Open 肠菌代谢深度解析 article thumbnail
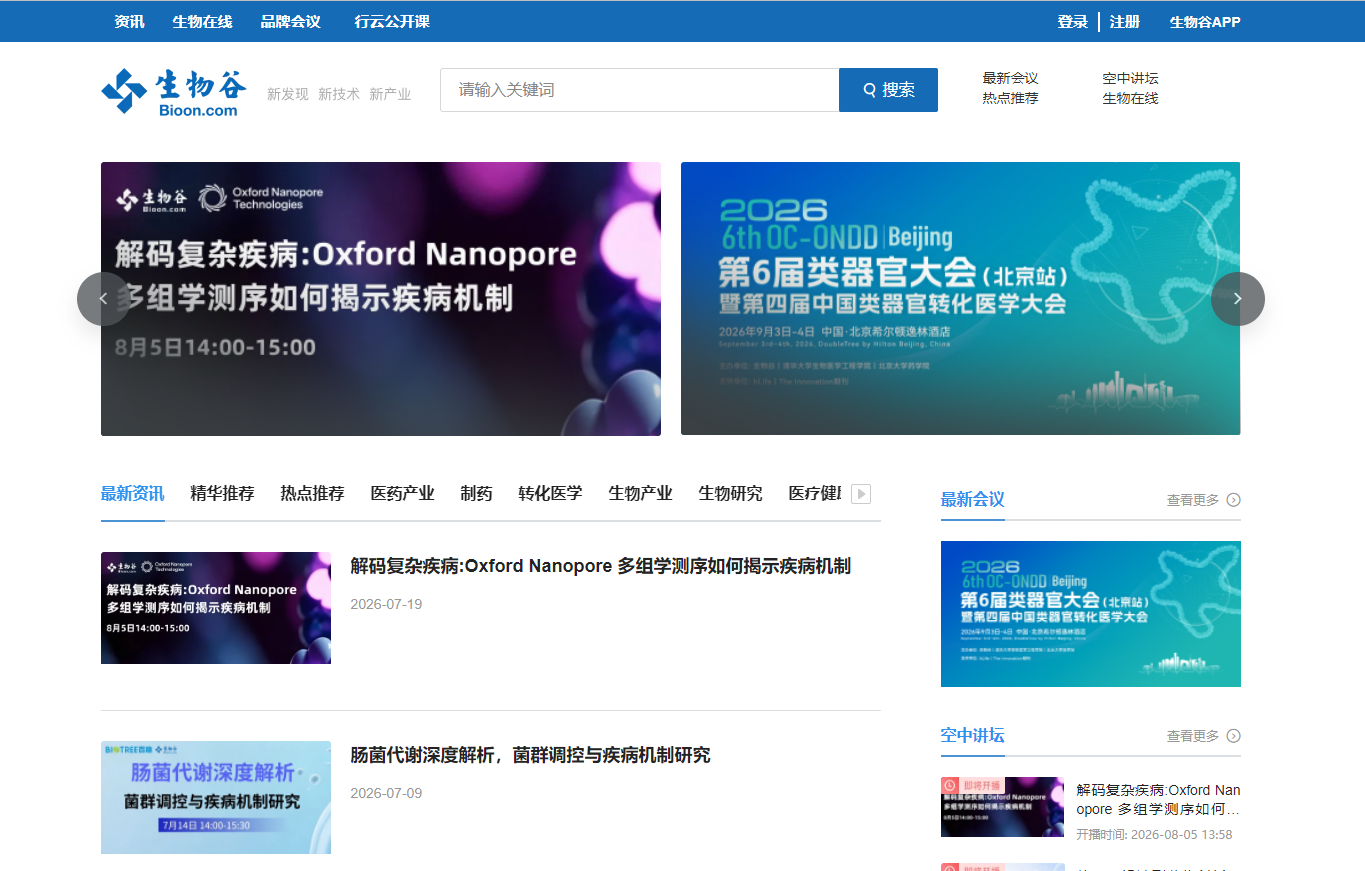Image resolution: width=1365 pixels, height=871 pixels. pos(216,797)
